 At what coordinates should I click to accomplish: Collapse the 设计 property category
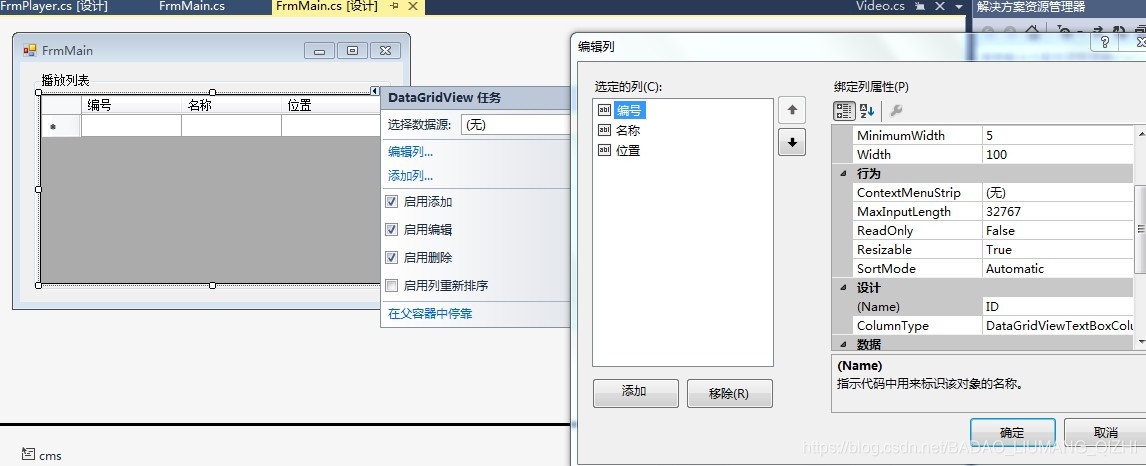[x=843, y=288]
